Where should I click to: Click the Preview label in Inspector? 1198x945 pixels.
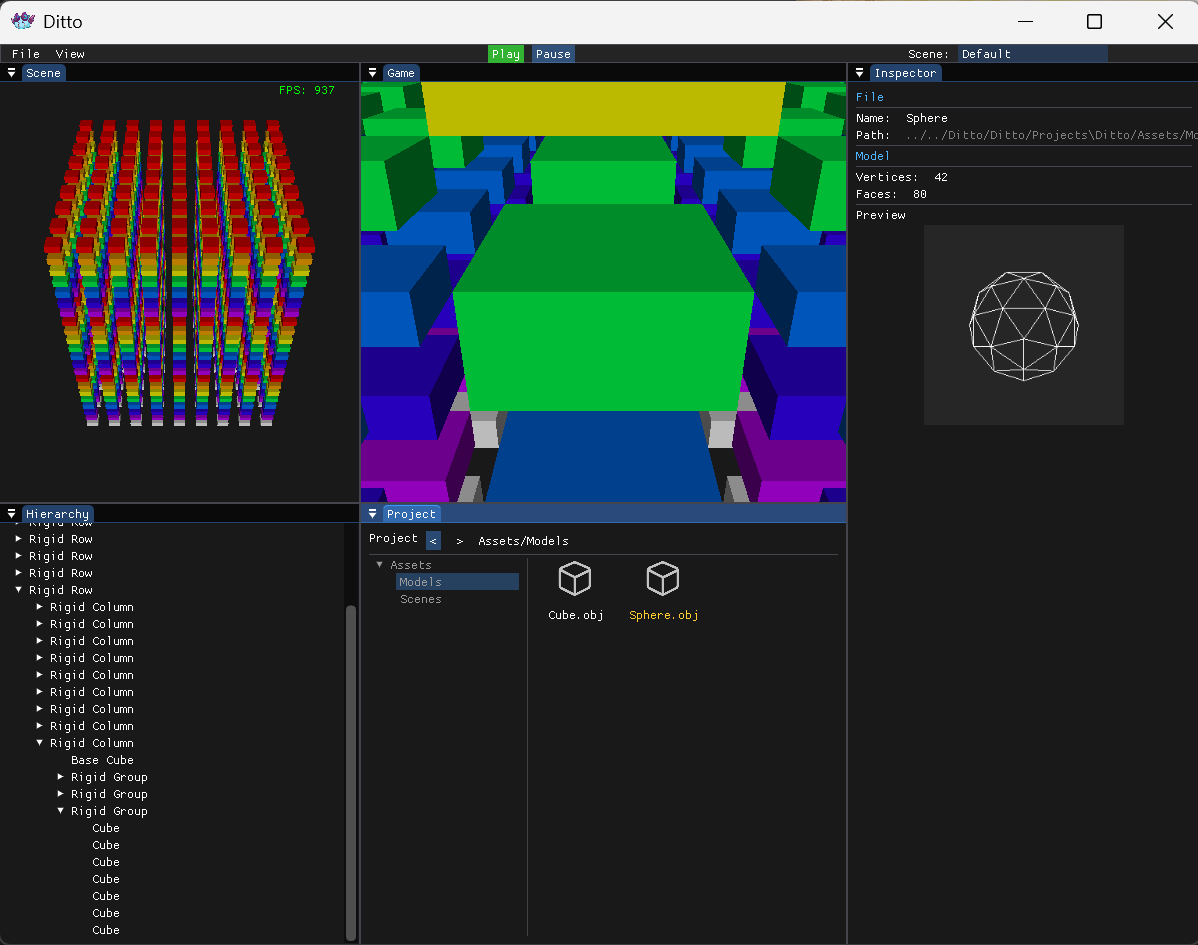(880, 215)
